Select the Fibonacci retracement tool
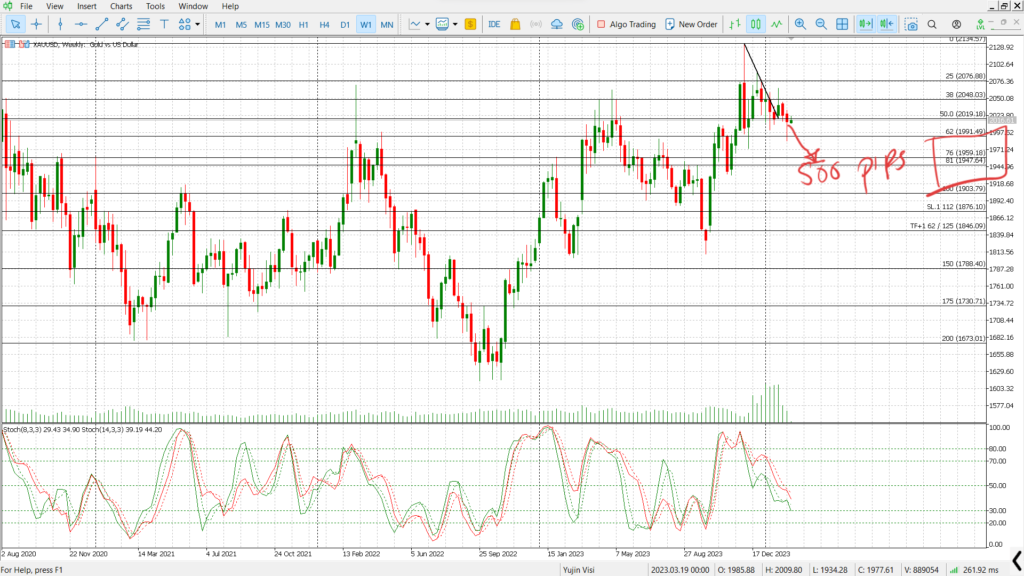1024x576 pixels. (143, 24)
